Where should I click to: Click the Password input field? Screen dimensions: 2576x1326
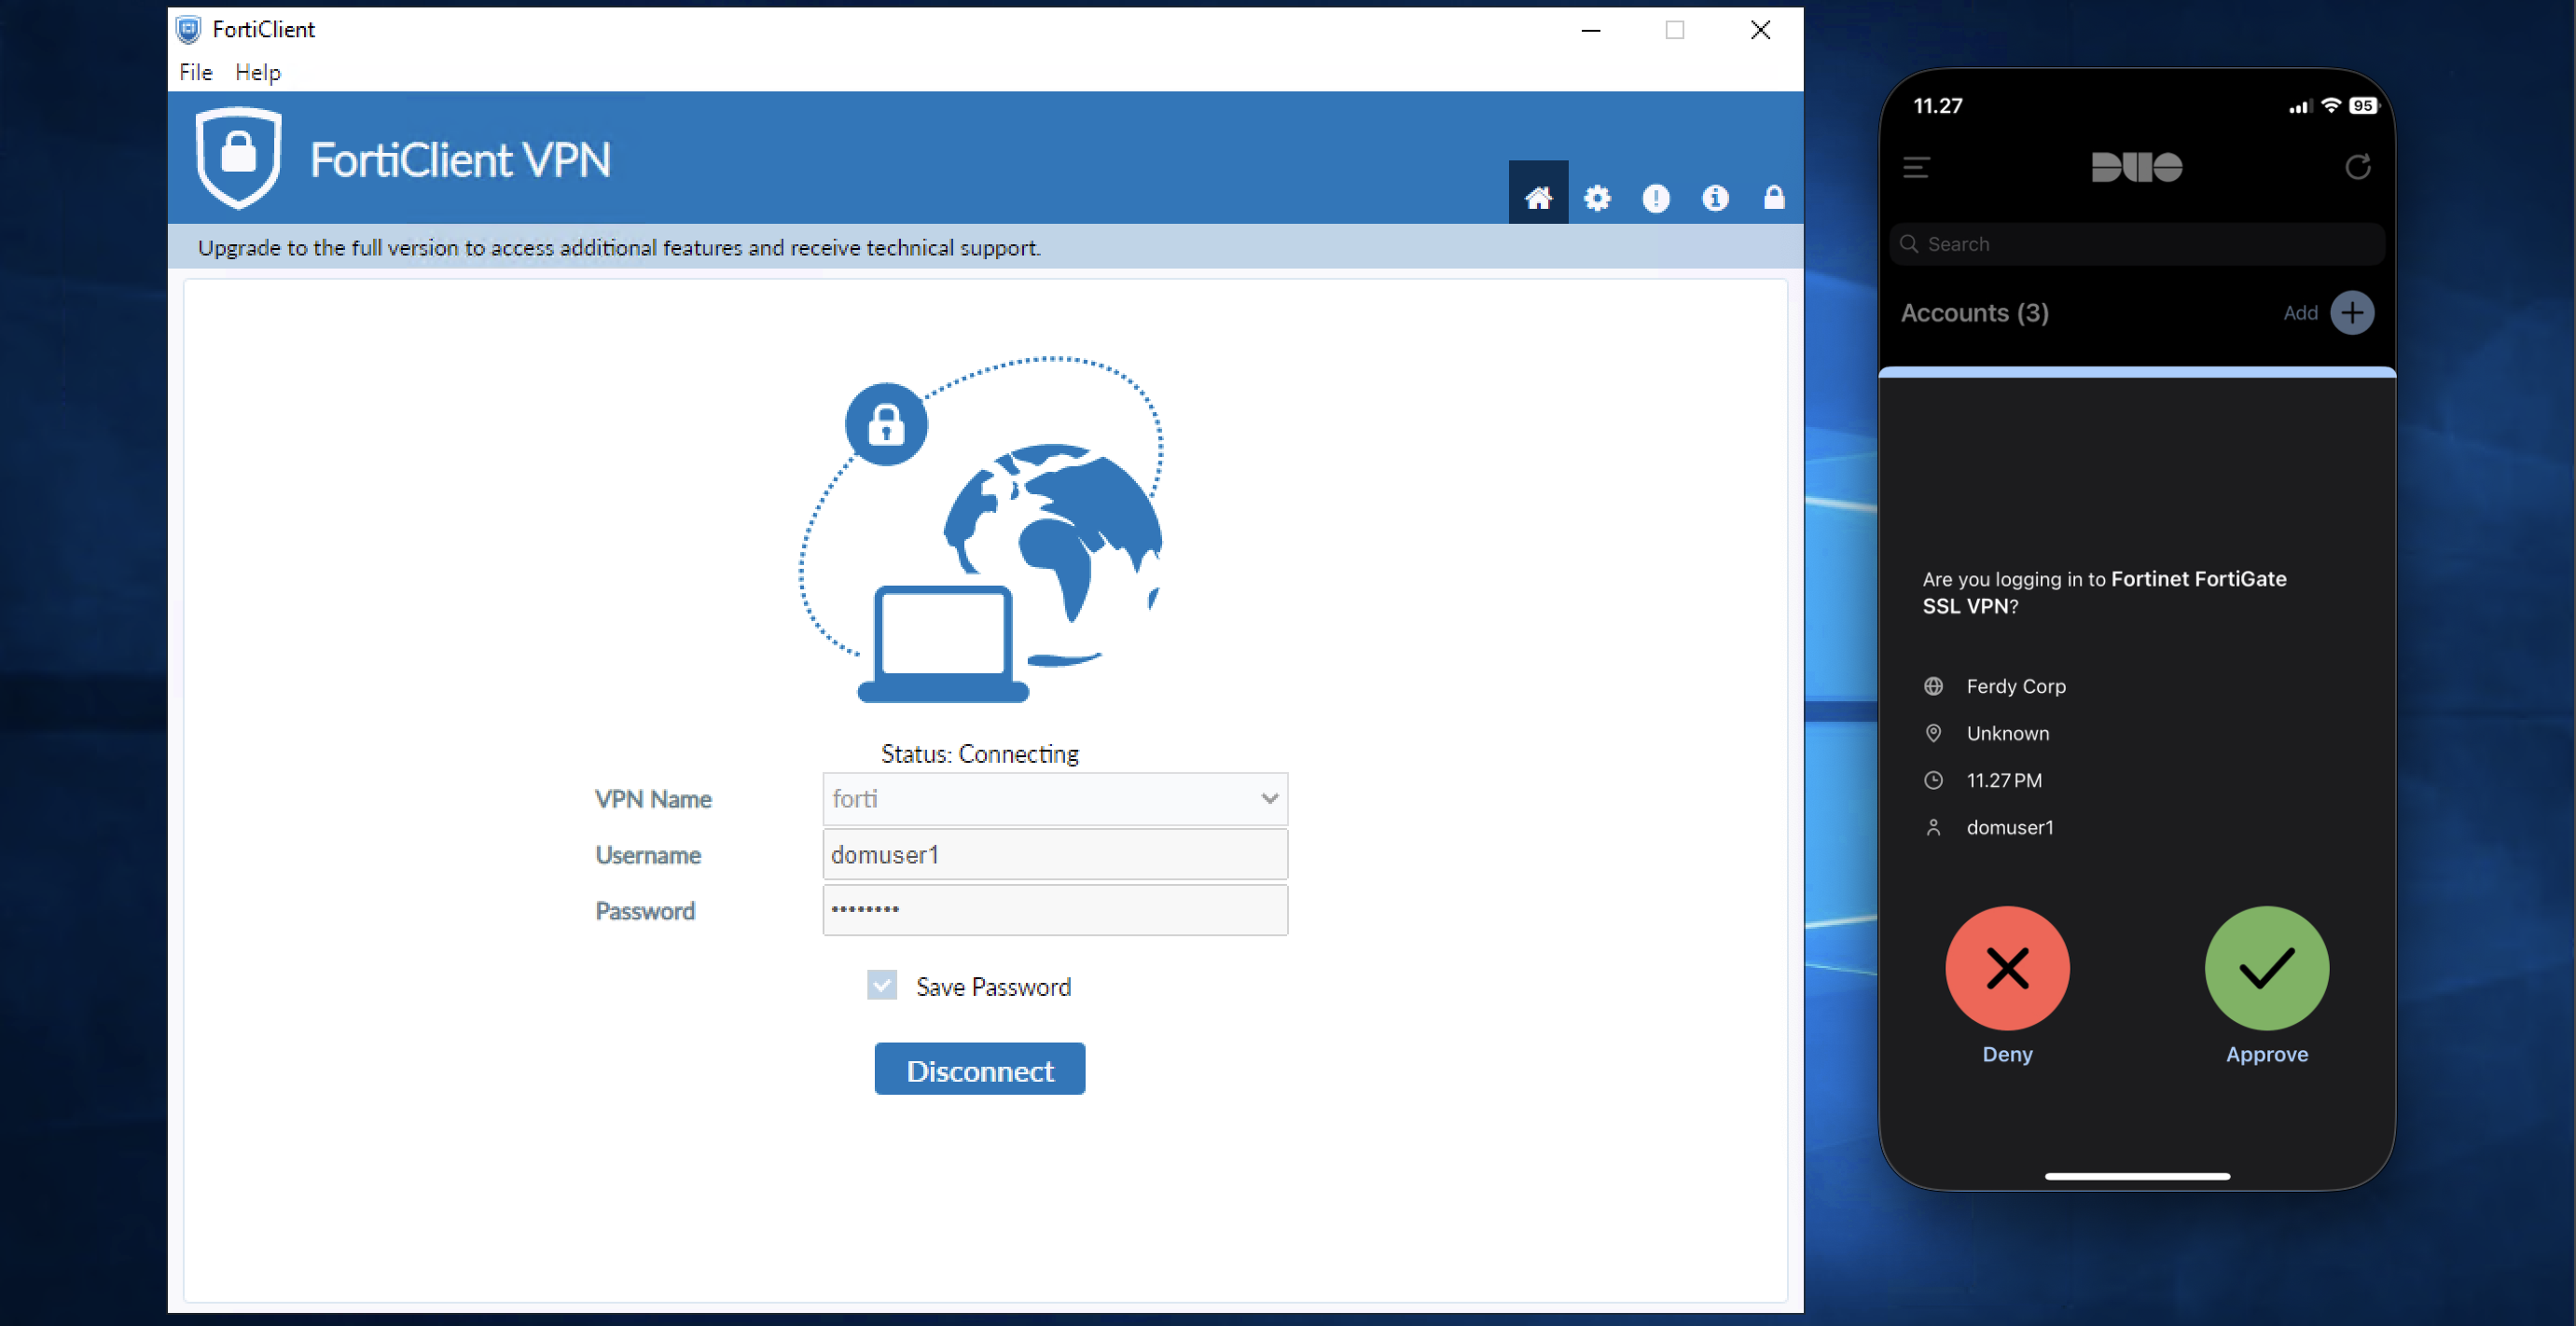tap(1054, 909)
